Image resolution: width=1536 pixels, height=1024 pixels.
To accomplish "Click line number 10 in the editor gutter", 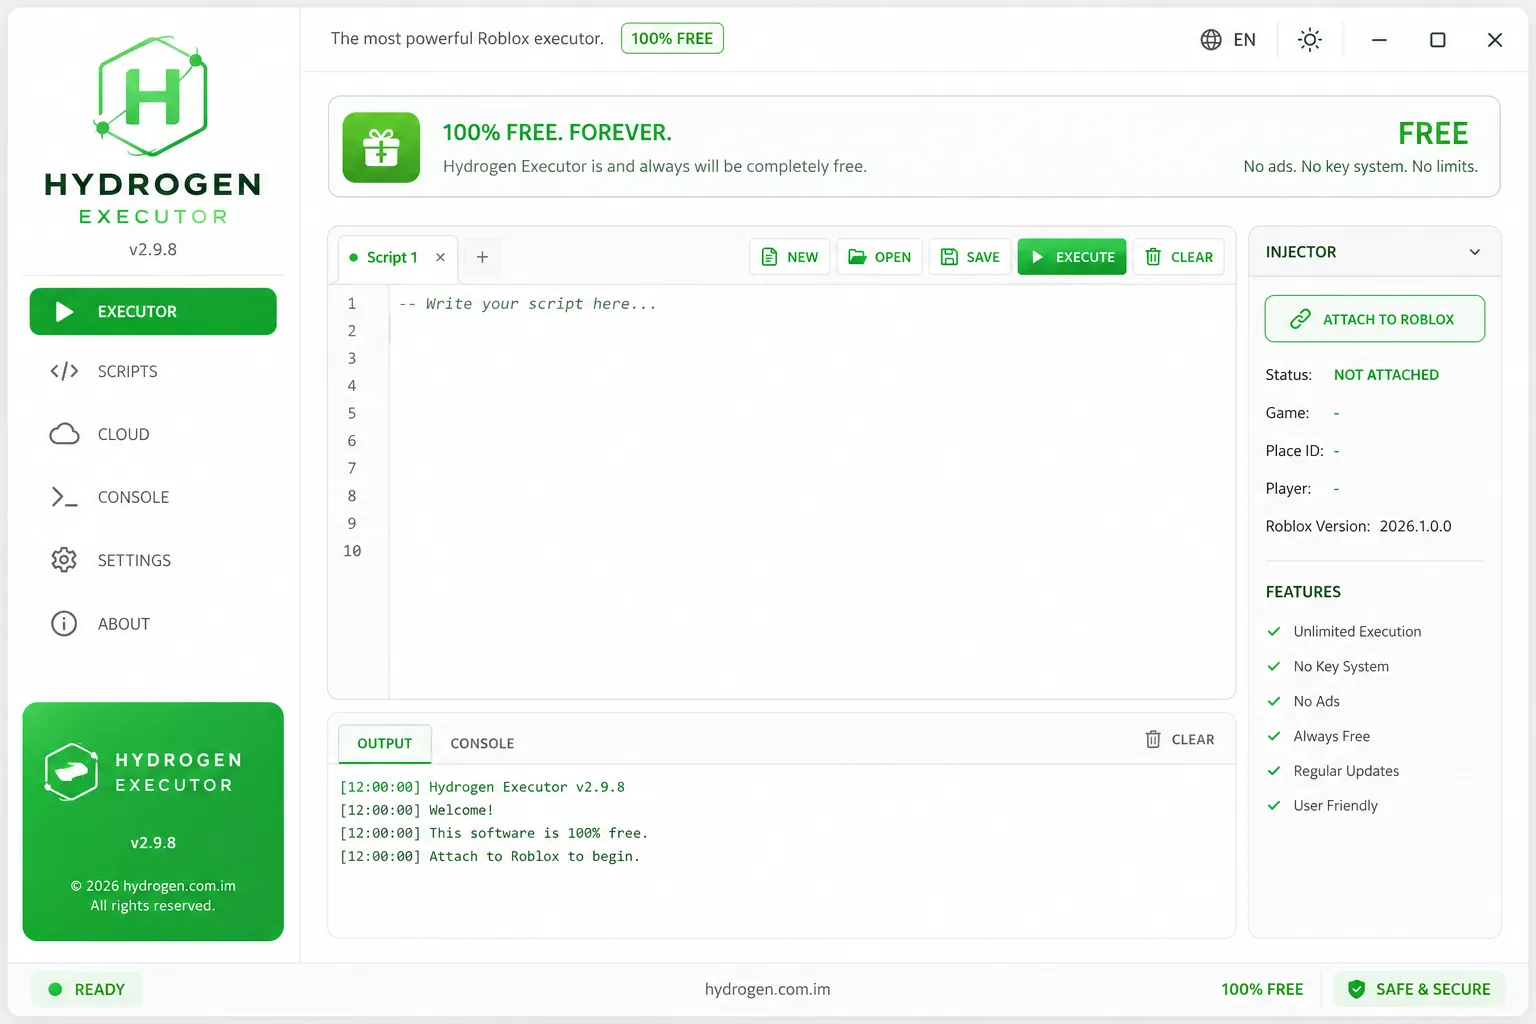I will tap(352, 551).
